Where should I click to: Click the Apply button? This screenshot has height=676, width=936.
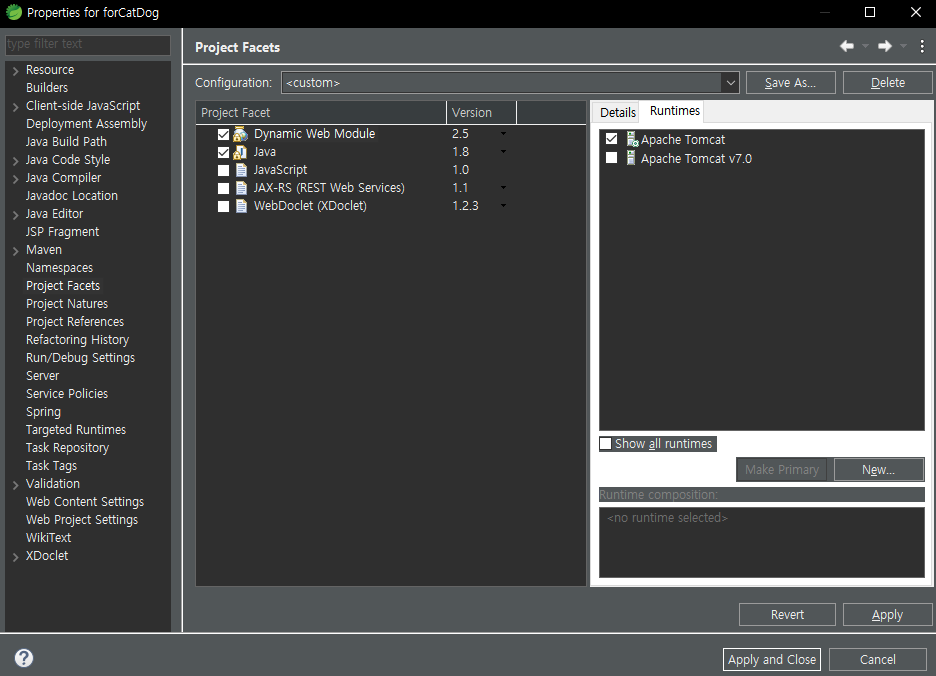[888, 614]
